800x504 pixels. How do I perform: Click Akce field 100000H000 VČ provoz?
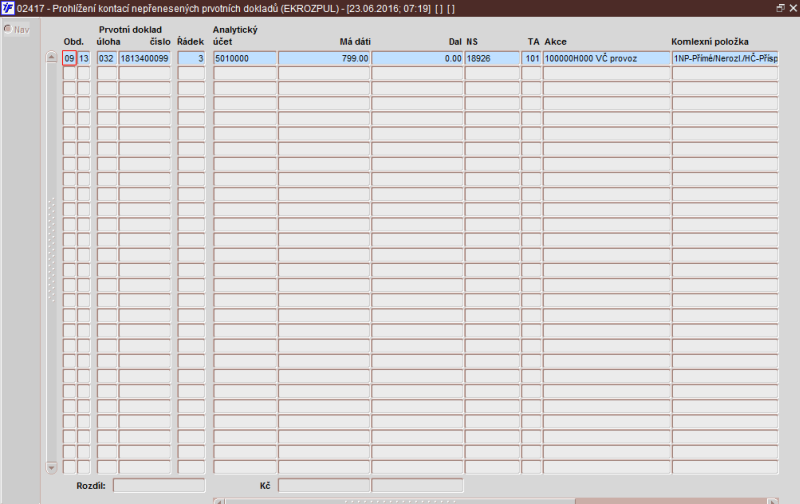(607, 58)
